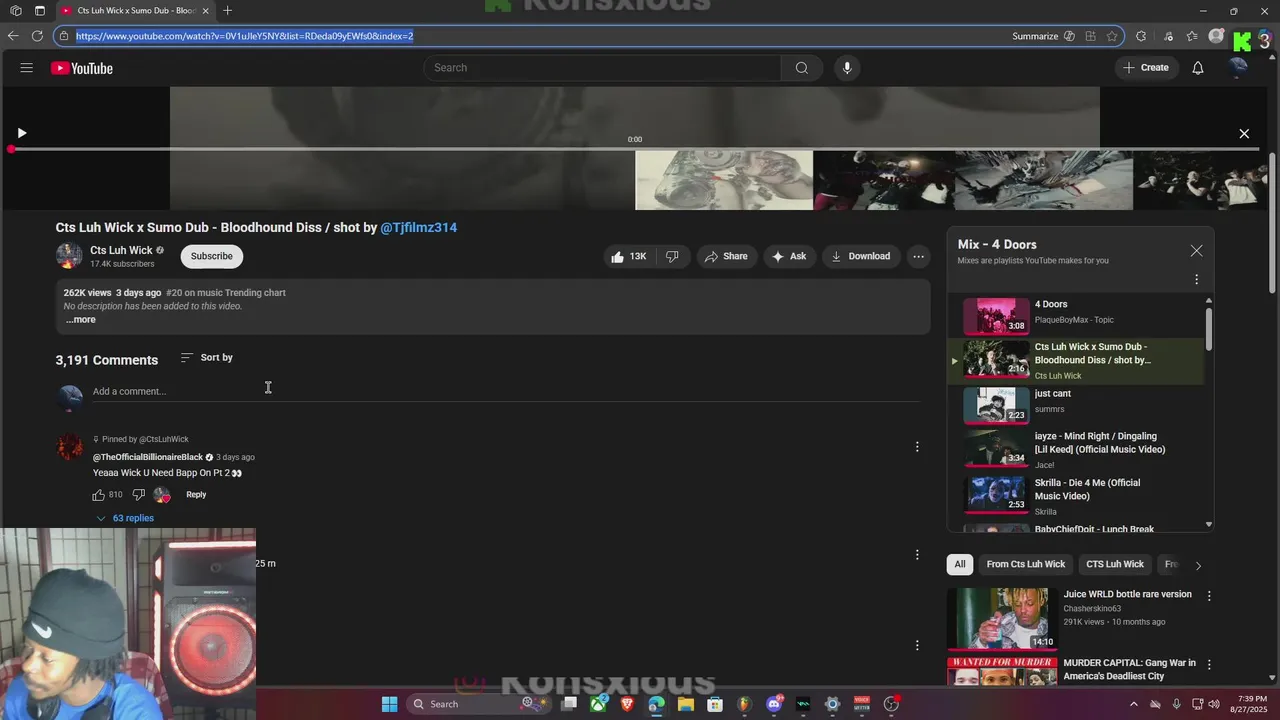The image size is (1280, 720).
Task: Expand the description with ...more
Action: 81,320
